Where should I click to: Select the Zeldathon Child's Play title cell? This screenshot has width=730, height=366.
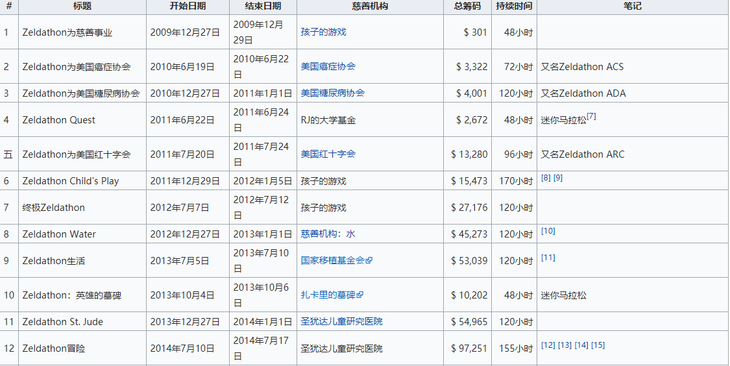(82, 181)
